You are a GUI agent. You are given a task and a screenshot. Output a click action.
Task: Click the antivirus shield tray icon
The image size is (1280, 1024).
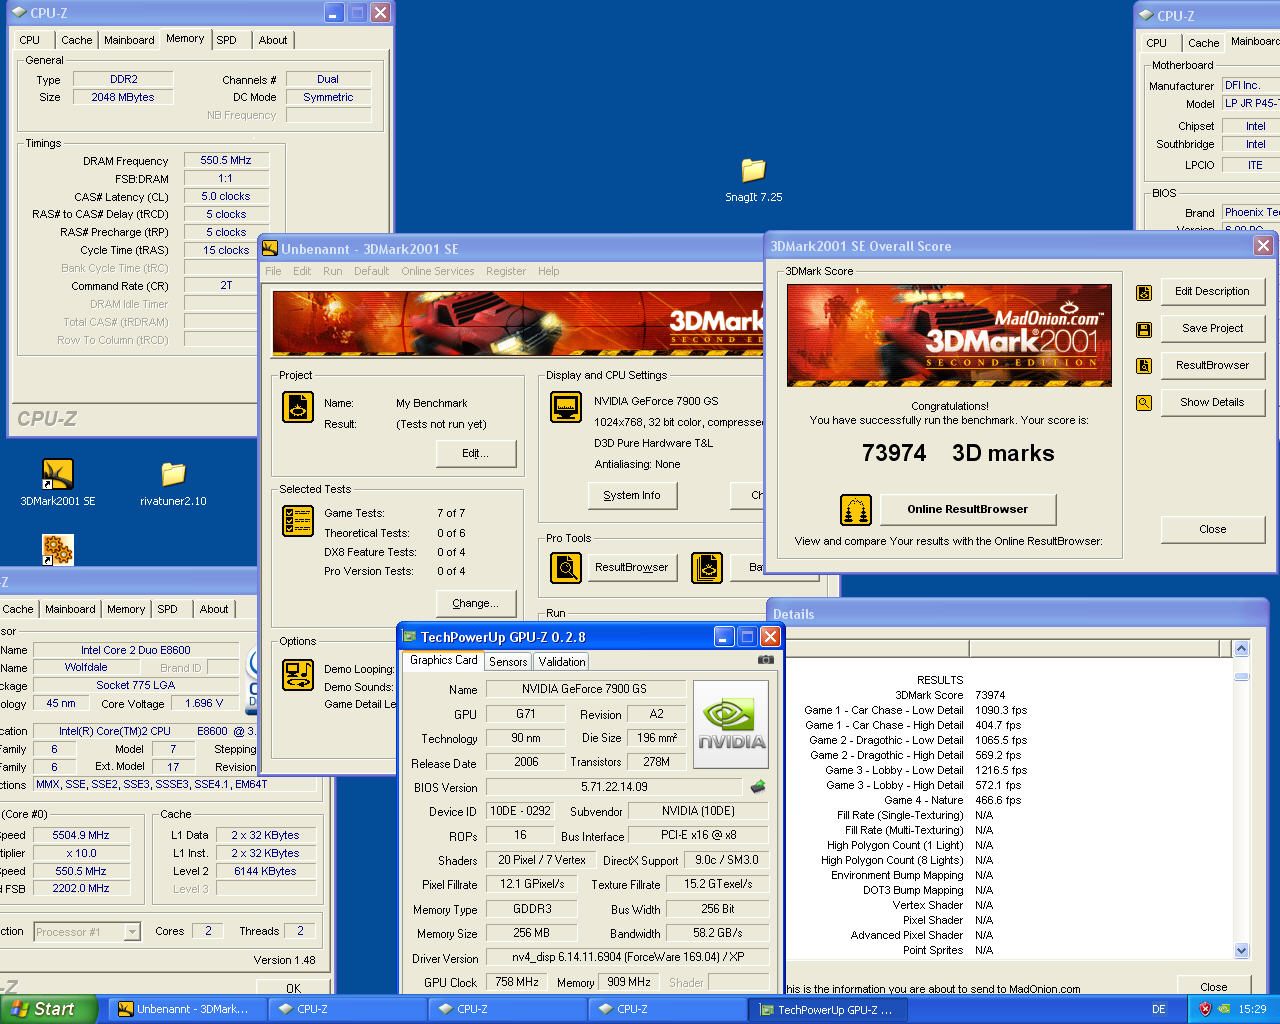click(x=1205, y=1009)
